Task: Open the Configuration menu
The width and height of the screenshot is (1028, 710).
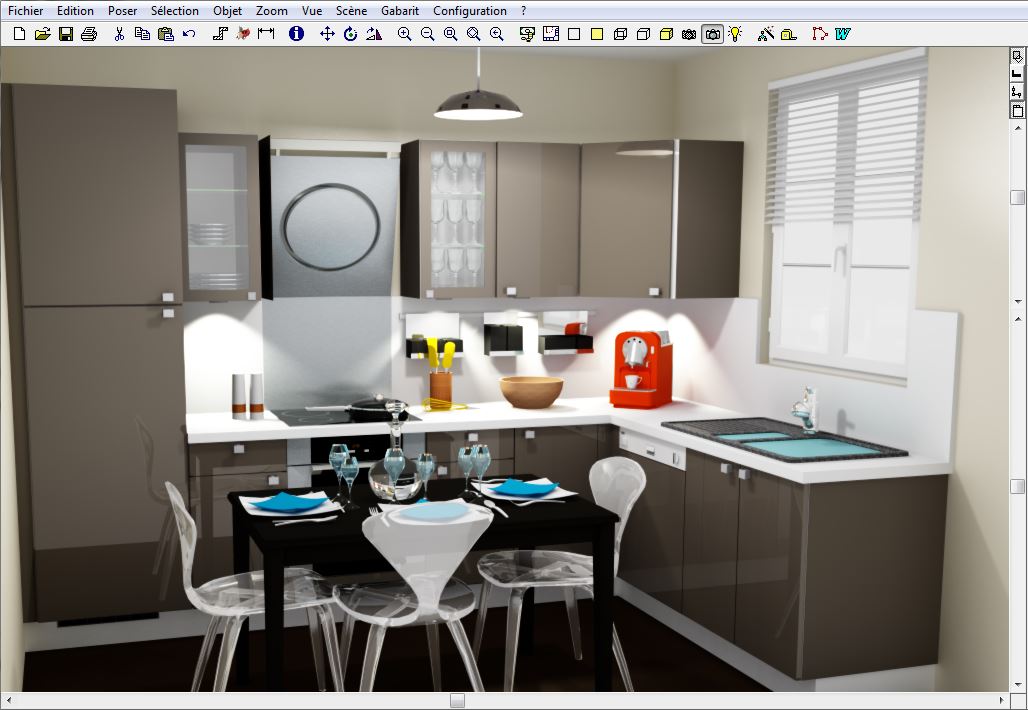Action: (x=469, y=11)
